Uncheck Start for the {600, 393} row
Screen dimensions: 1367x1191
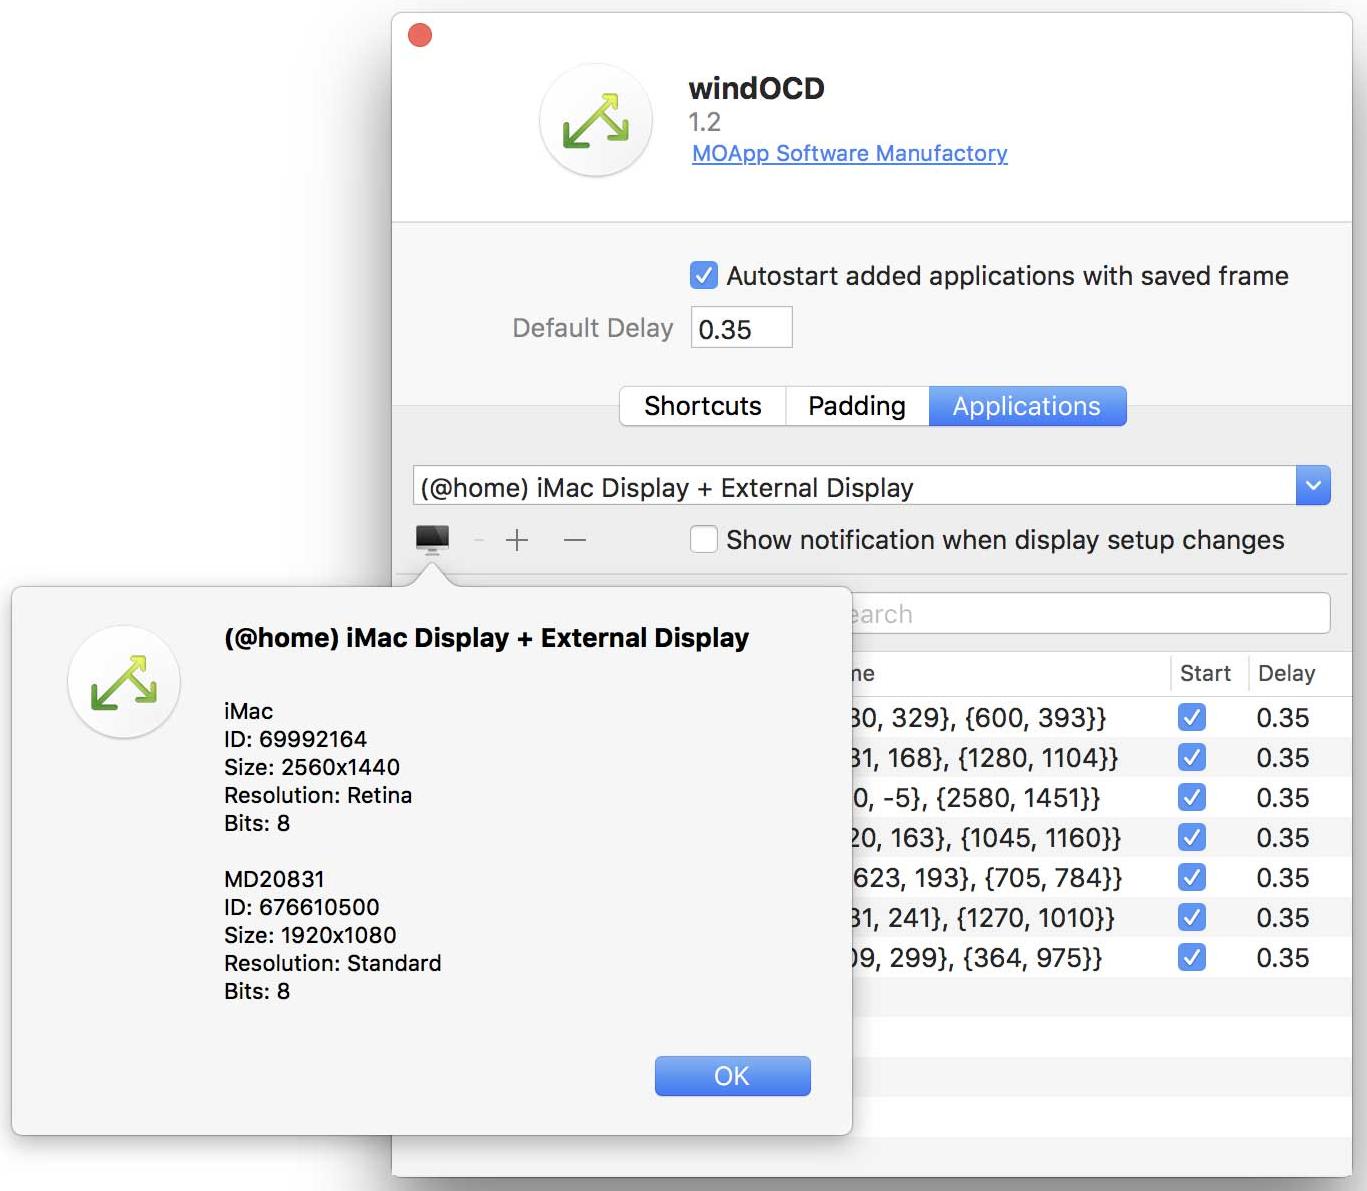(1192, 717)
